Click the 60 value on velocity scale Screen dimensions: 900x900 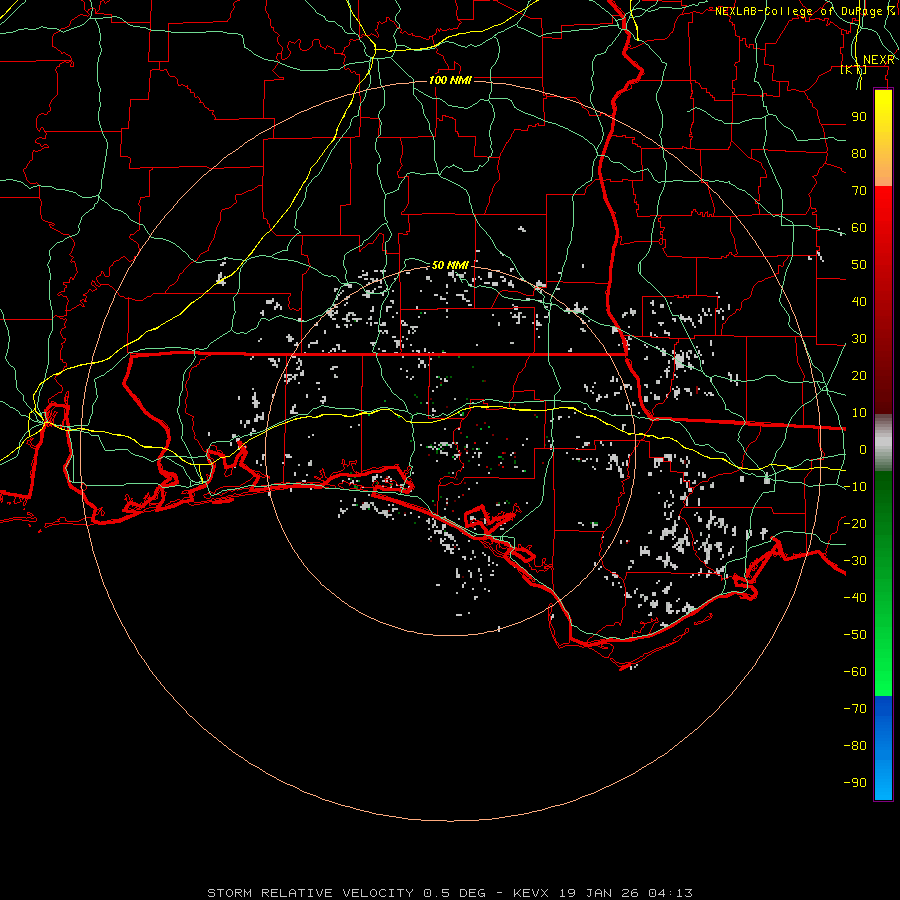[x=859, y=228]
